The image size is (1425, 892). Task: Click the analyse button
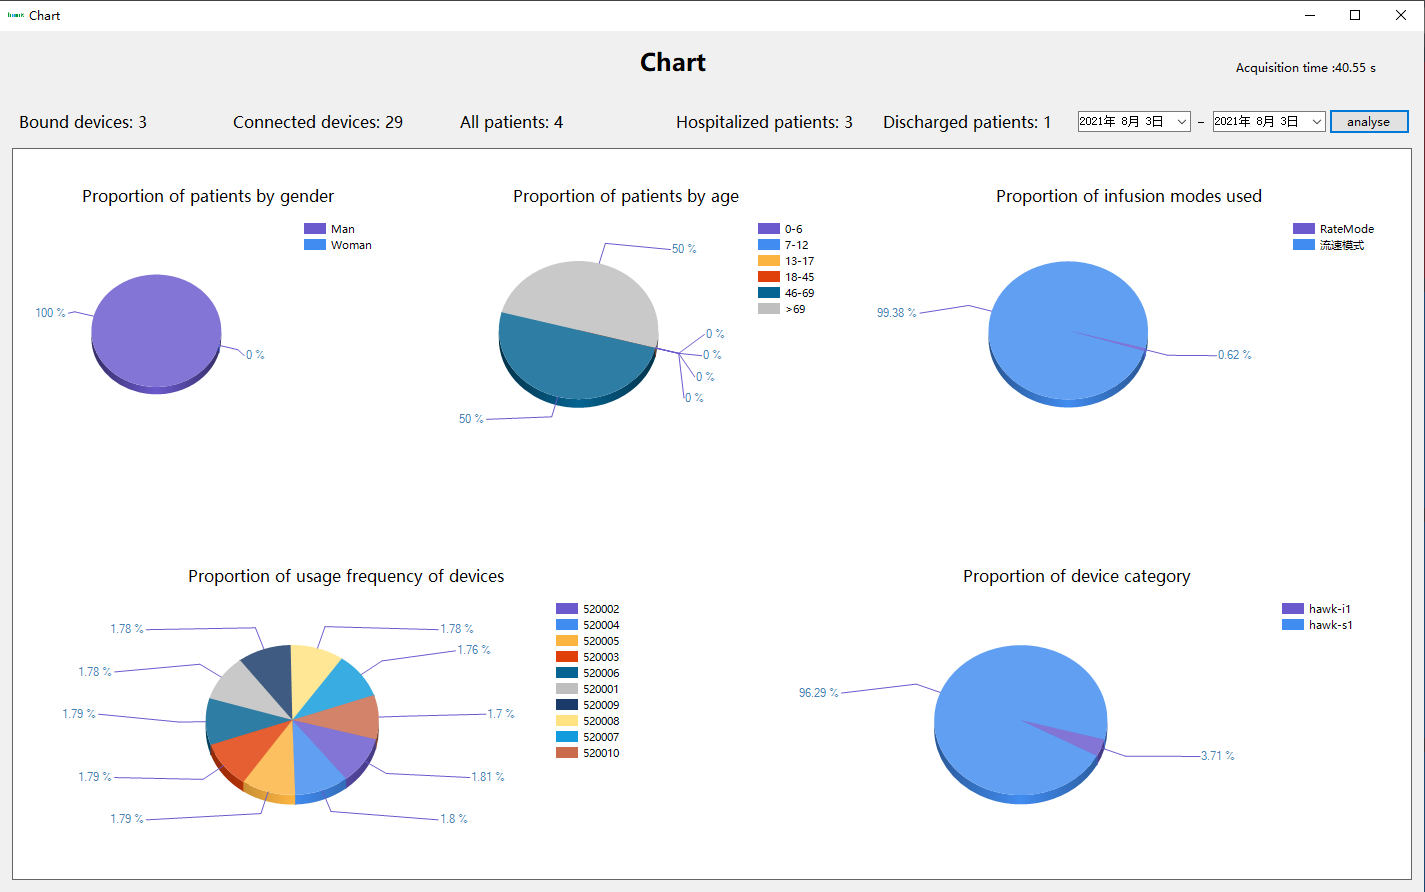tap(1368, 122)
